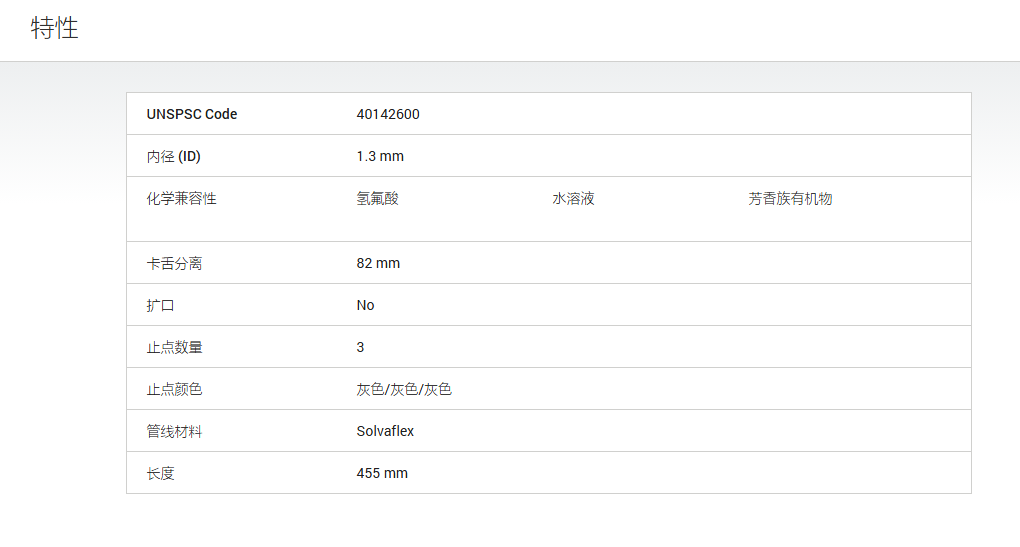Click the 芳香族有机物 compatibility entry
The image size is (1020, 547).
790,198
